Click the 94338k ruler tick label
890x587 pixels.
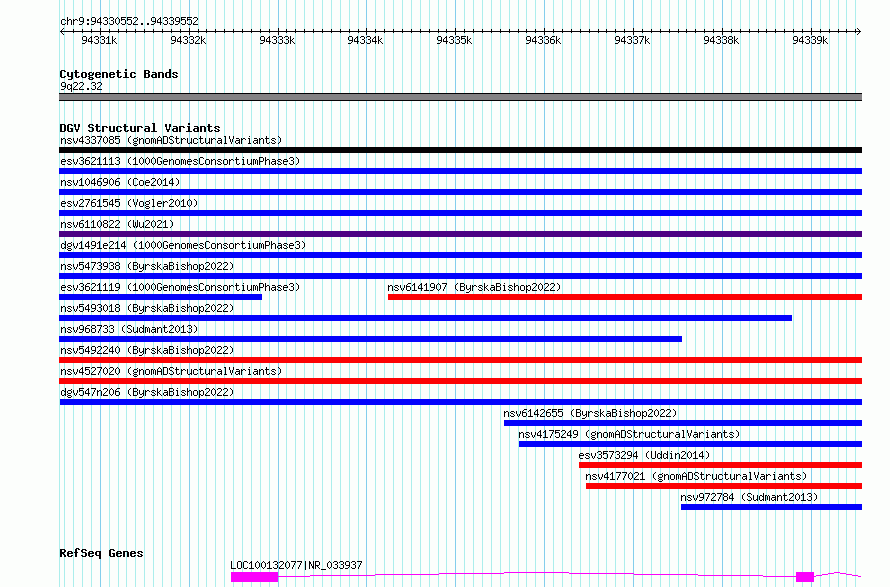pos(721,40)
